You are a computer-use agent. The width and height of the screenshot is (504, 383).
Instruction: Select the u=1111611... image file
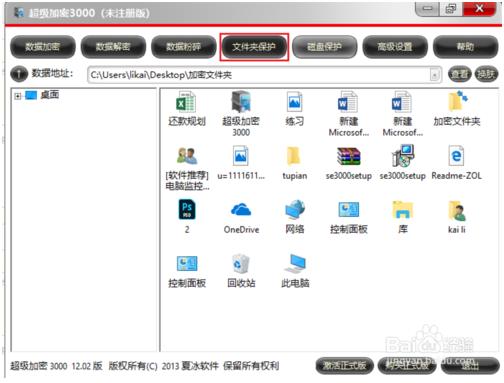coord(241,156)
